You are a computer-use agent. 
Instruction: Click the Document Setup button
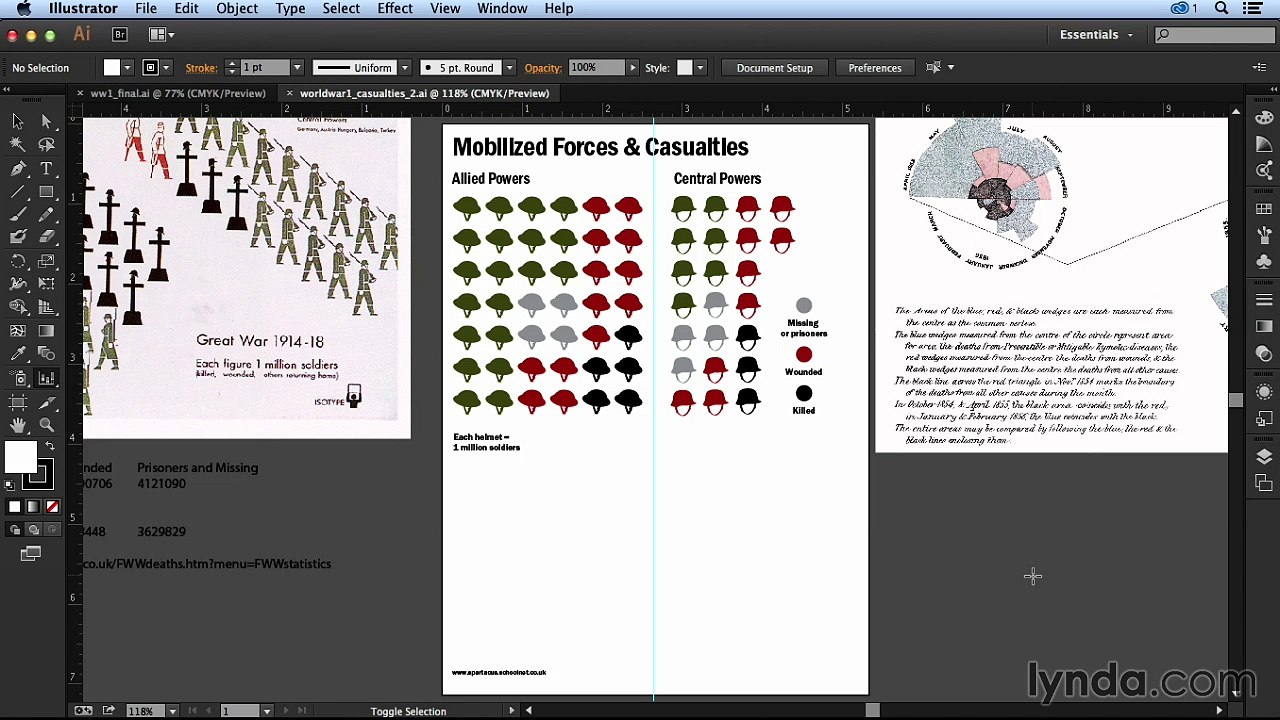click(x=775, y=68)
